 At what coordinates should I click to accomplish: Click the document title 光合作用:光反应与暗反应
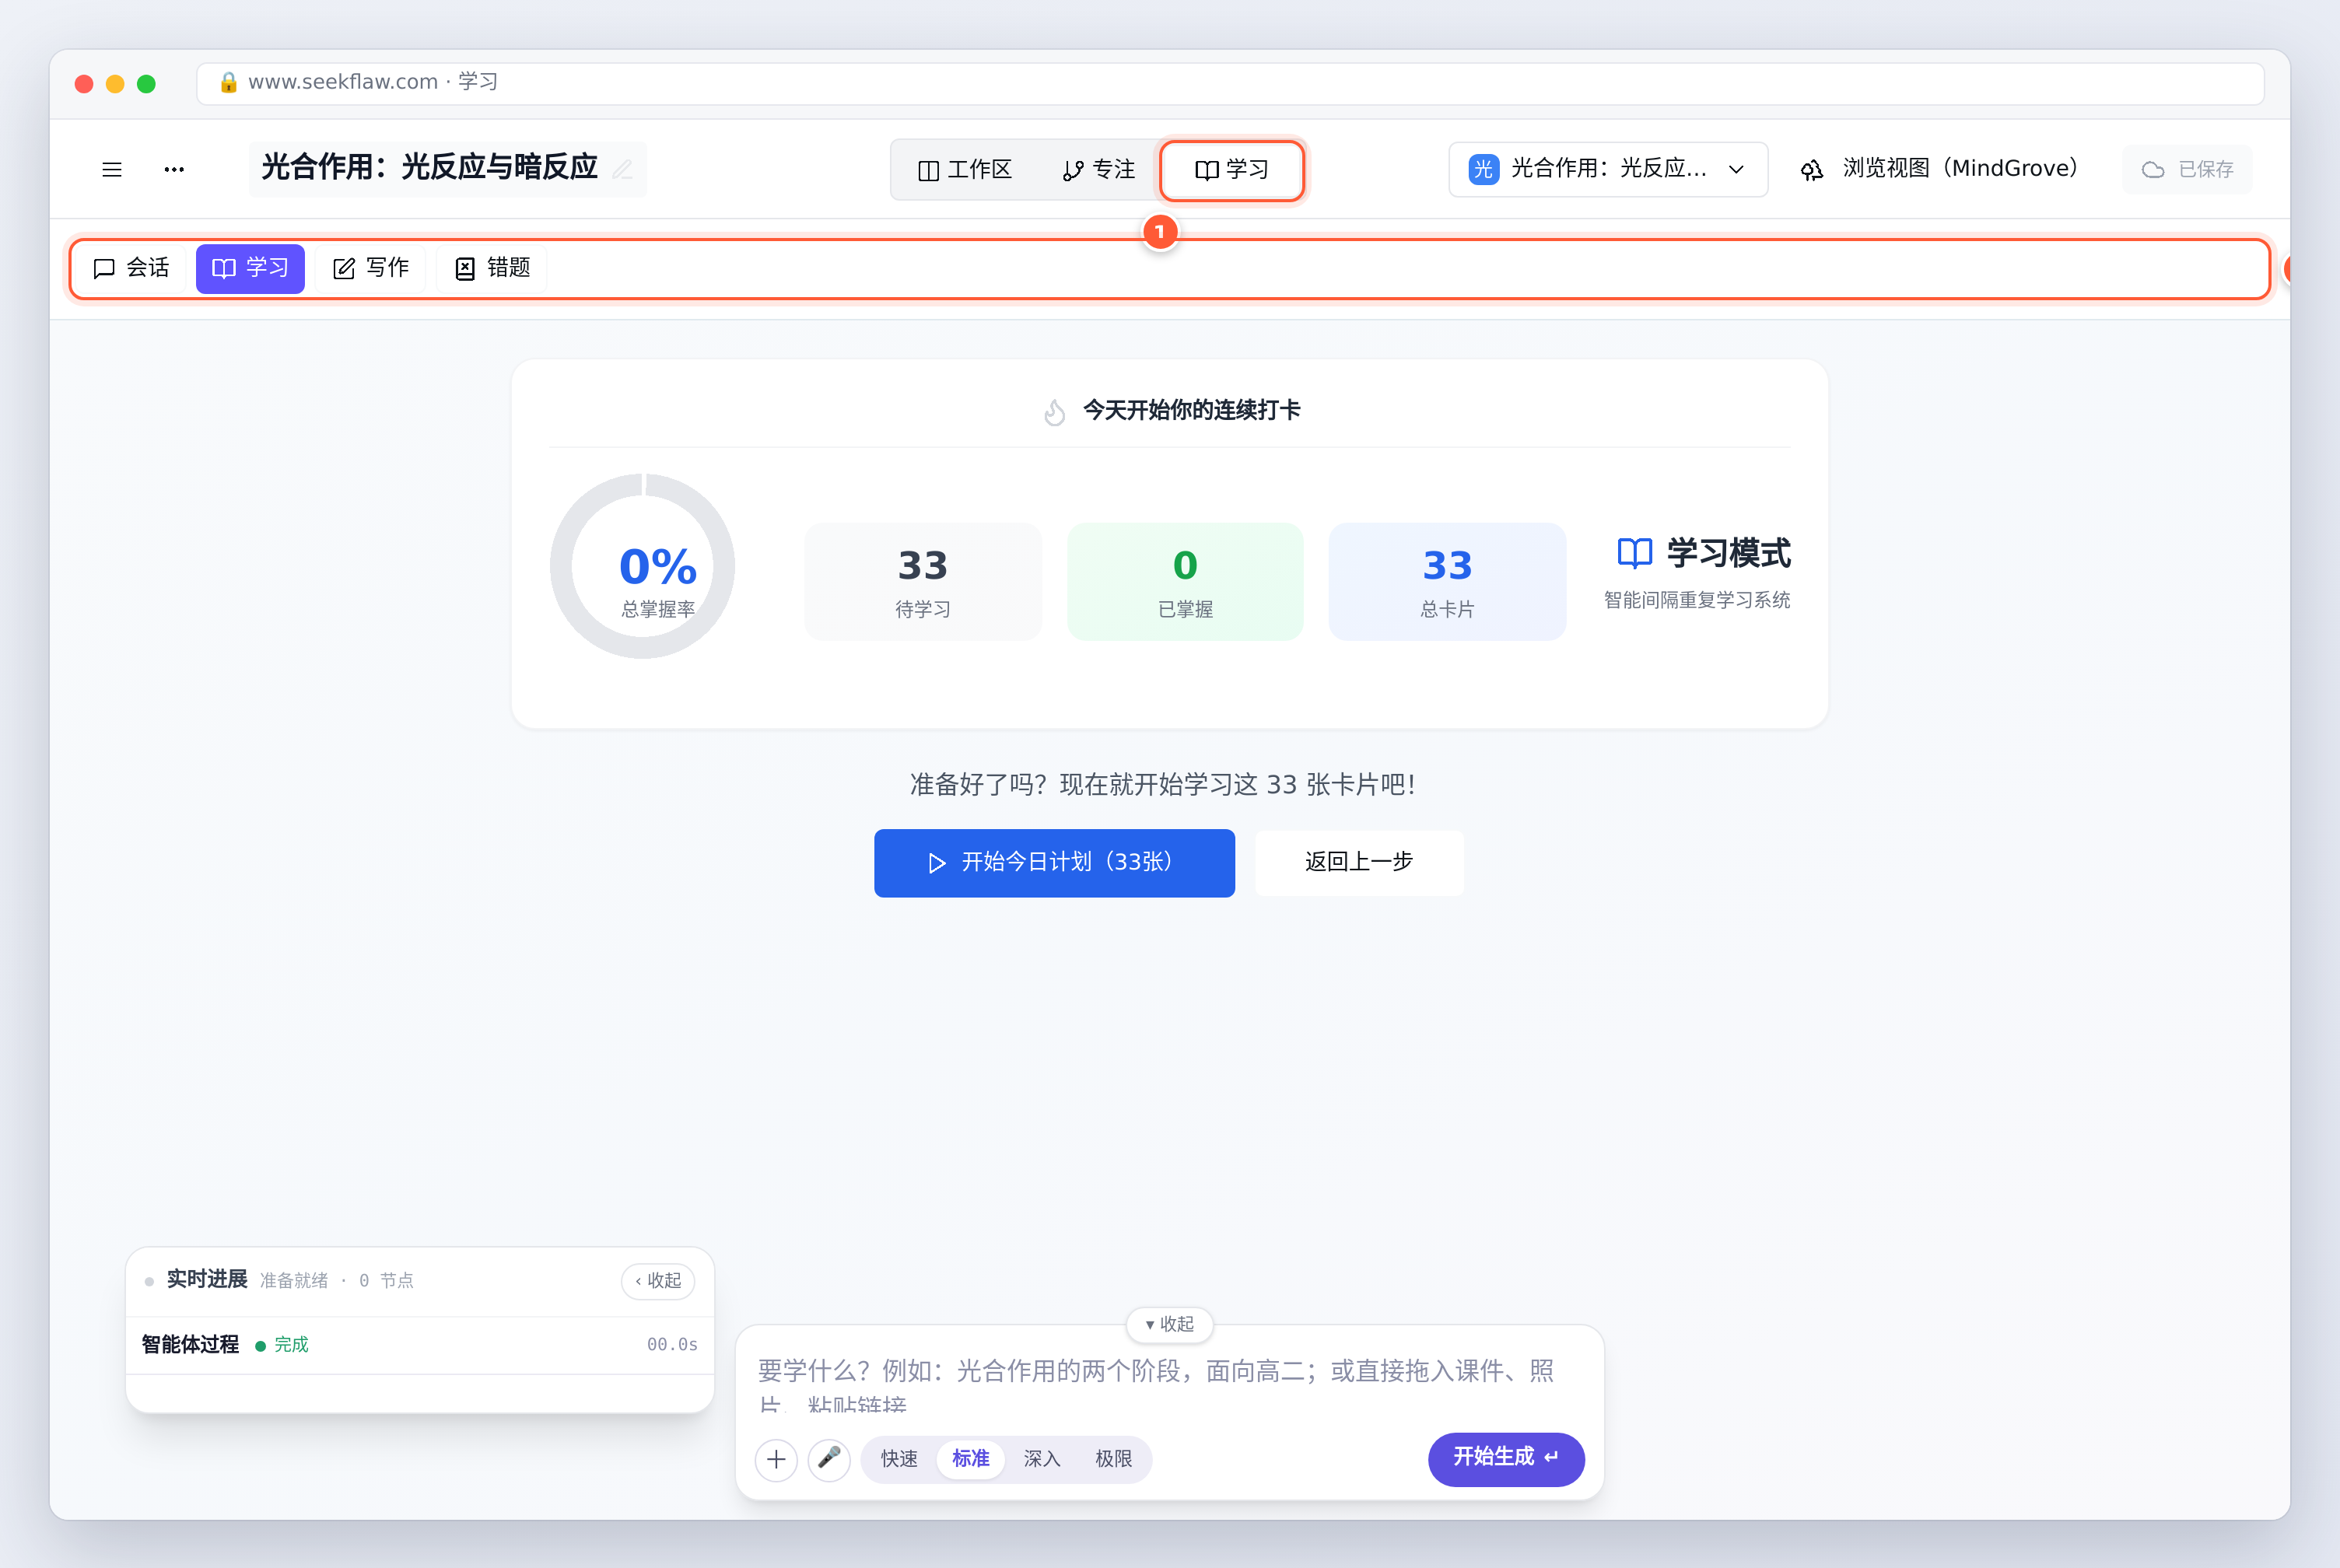pyautogui.click(x=429, y=167)
